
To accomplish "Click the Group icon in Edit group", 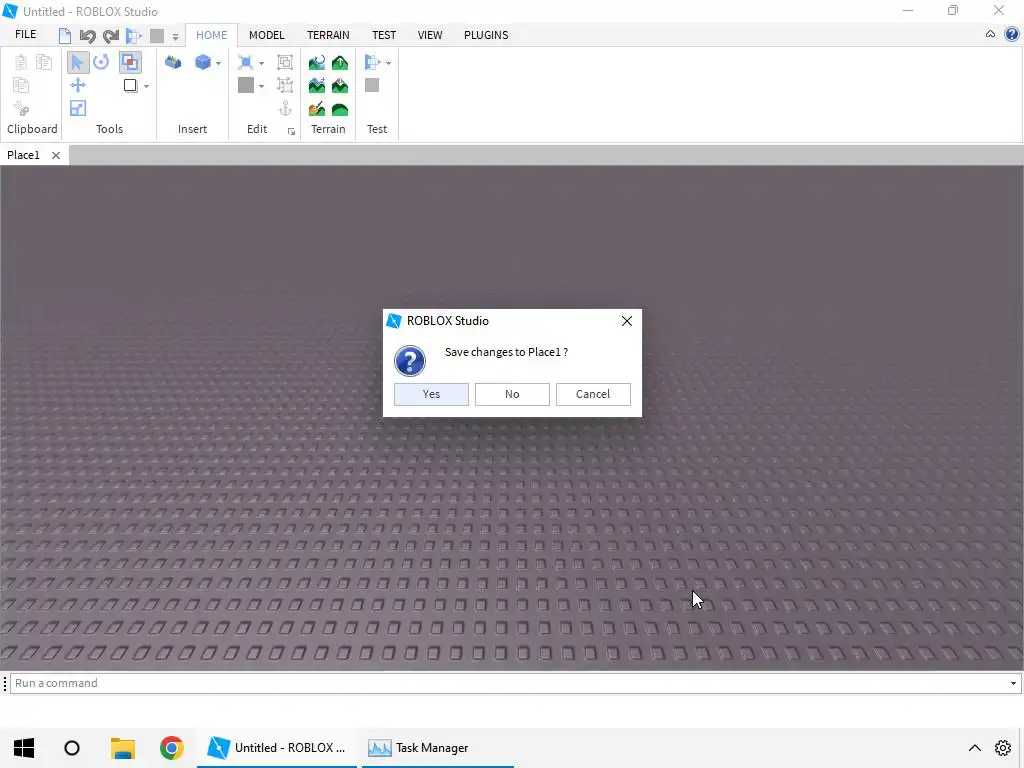I will [285, 62].
